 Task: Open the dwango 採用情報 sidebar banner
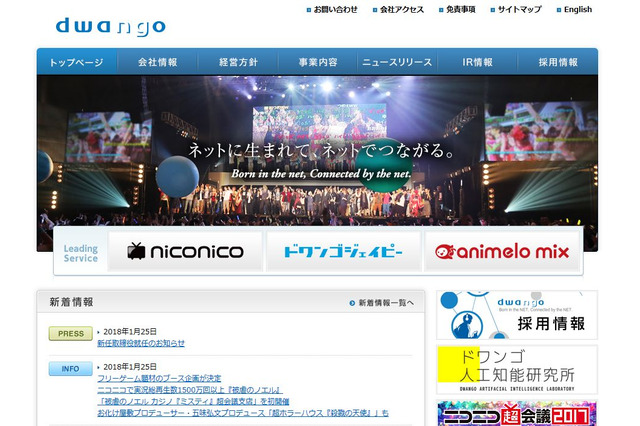click(517, 315)
